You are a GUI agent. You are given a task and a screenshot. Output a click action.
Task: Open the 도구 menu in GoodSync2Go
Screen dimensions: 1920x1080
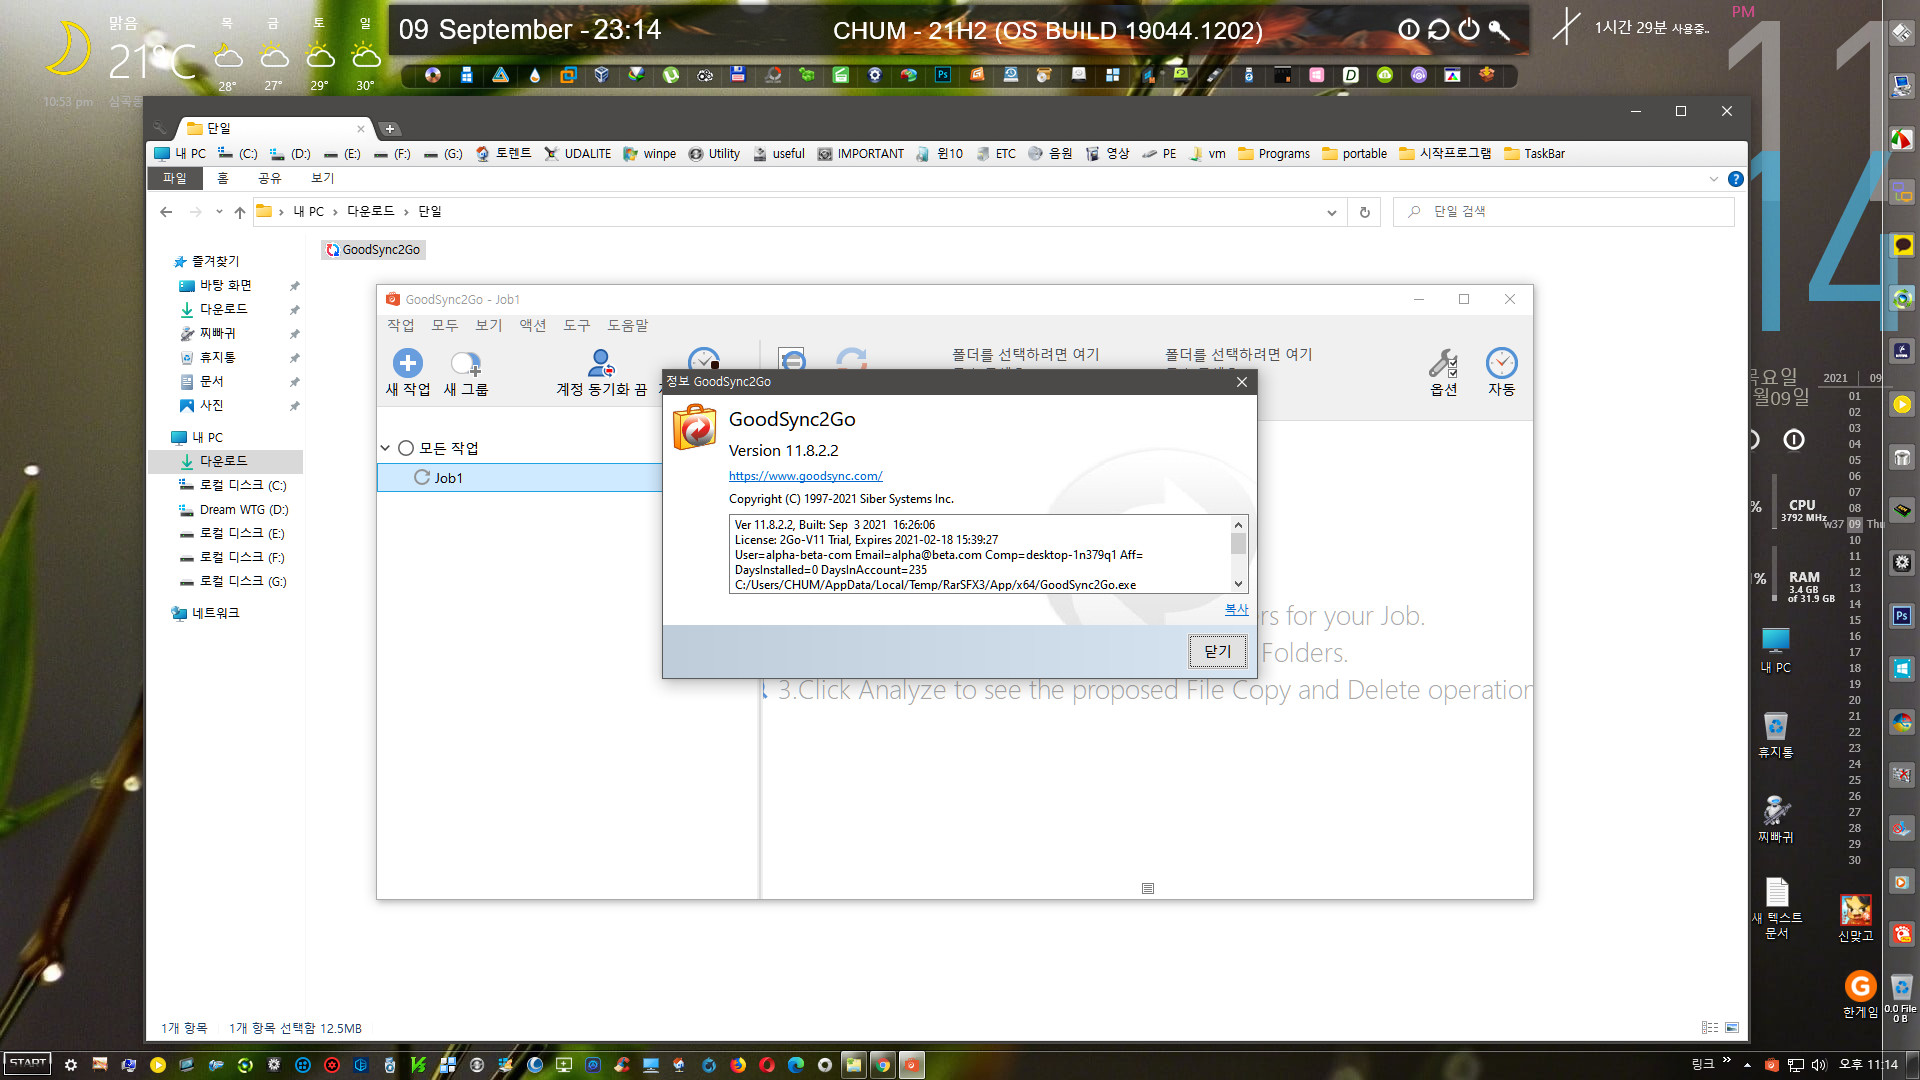576,325
